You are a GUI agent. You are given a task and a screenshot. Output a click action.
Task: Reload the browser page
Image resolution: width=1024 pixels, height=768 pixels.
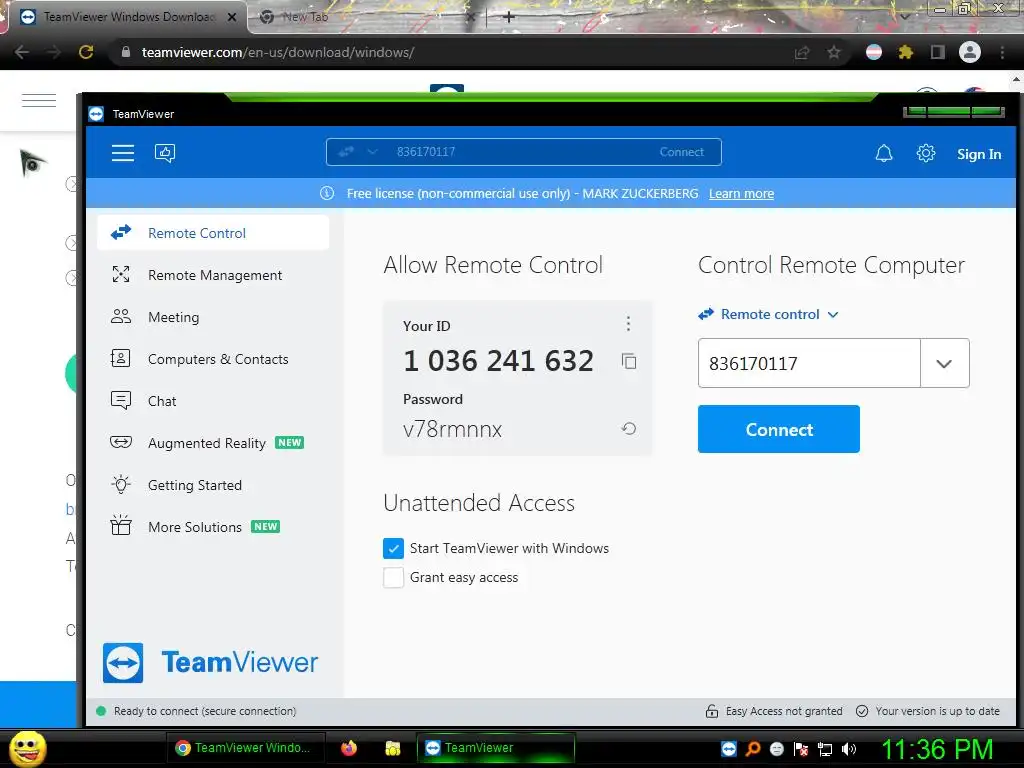pyautogui.click(x=86, y=52)
